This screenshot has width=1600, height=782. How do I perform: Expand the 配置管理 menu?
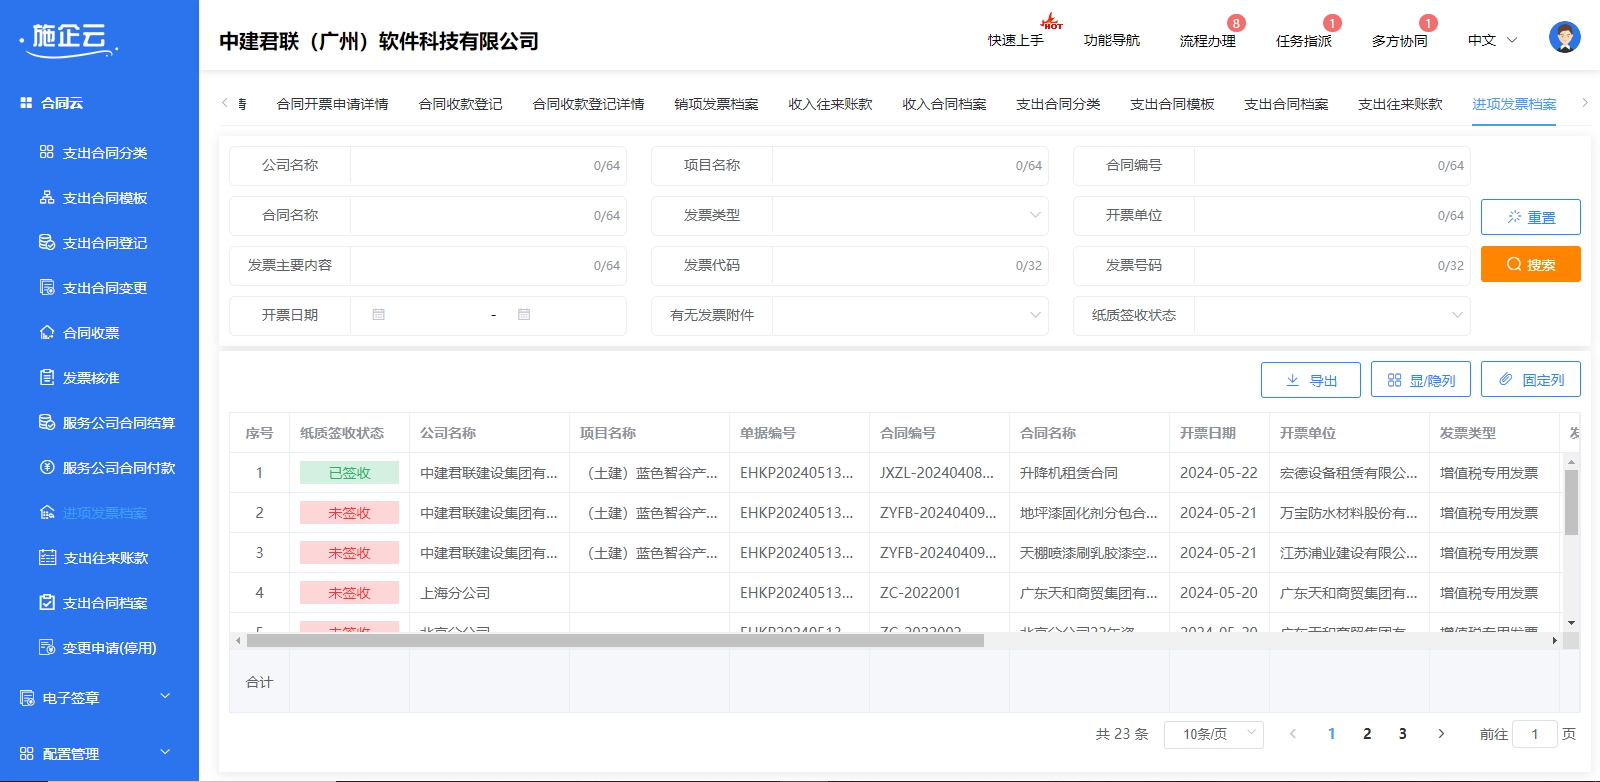(x=99, y=754)
